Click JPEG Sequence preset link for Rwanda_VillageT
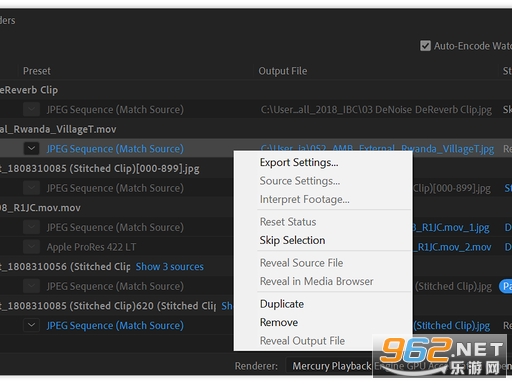512x384 pixels. click(x=115, y=149)
